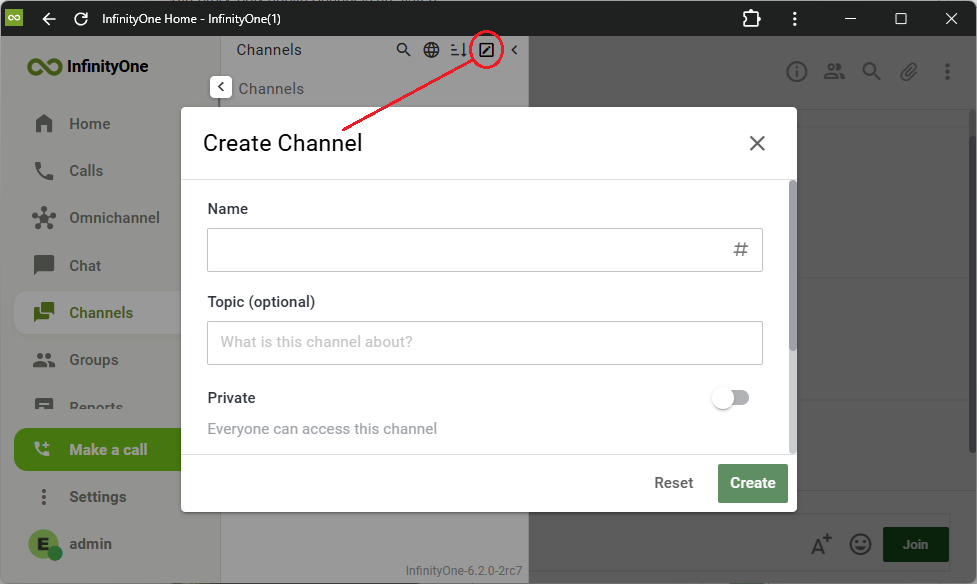Click the Chat bubble icon
The width and height of the screenshot is (977, 584).
coord(44,266)
